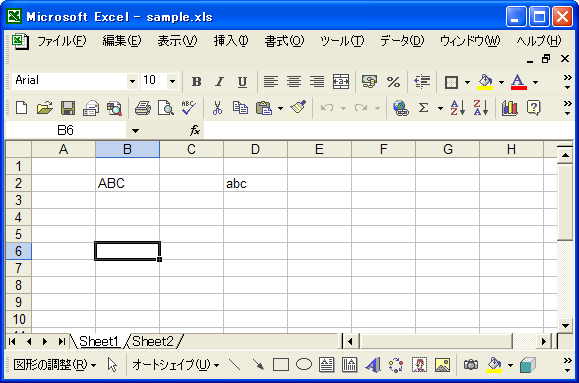Open an existing file with folder icon
This screenshot has width=579, height=383.
click(45, 108)
